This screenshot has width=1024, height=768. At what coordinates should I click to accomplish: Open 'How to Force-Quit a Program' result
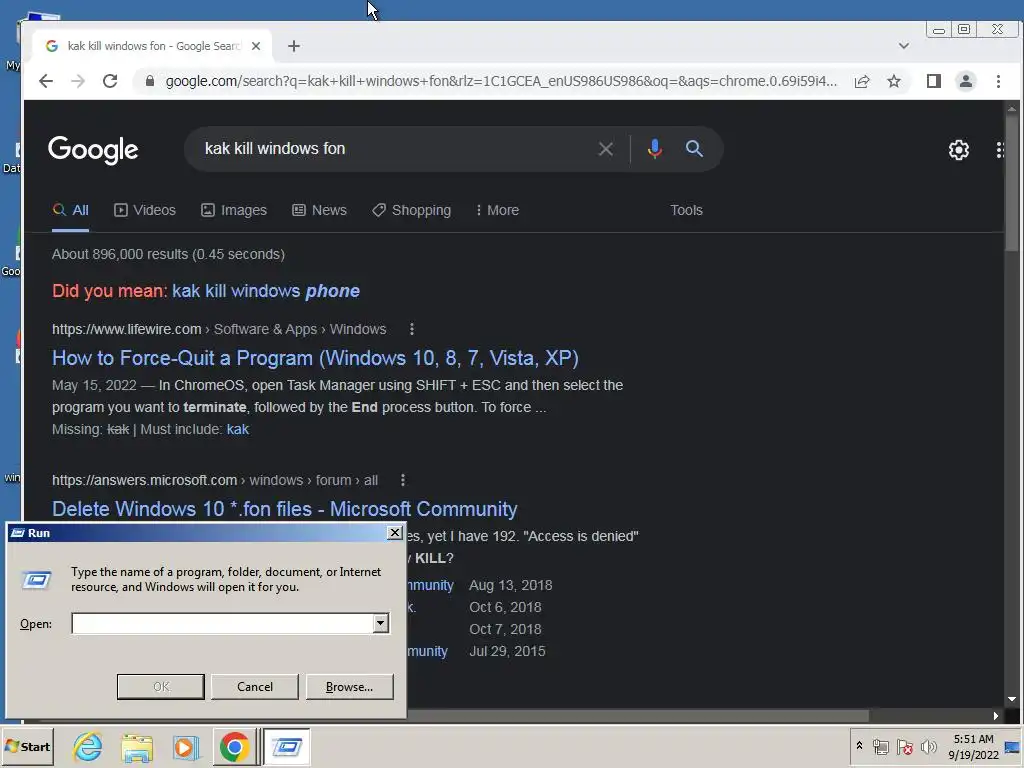pos(315,358)
